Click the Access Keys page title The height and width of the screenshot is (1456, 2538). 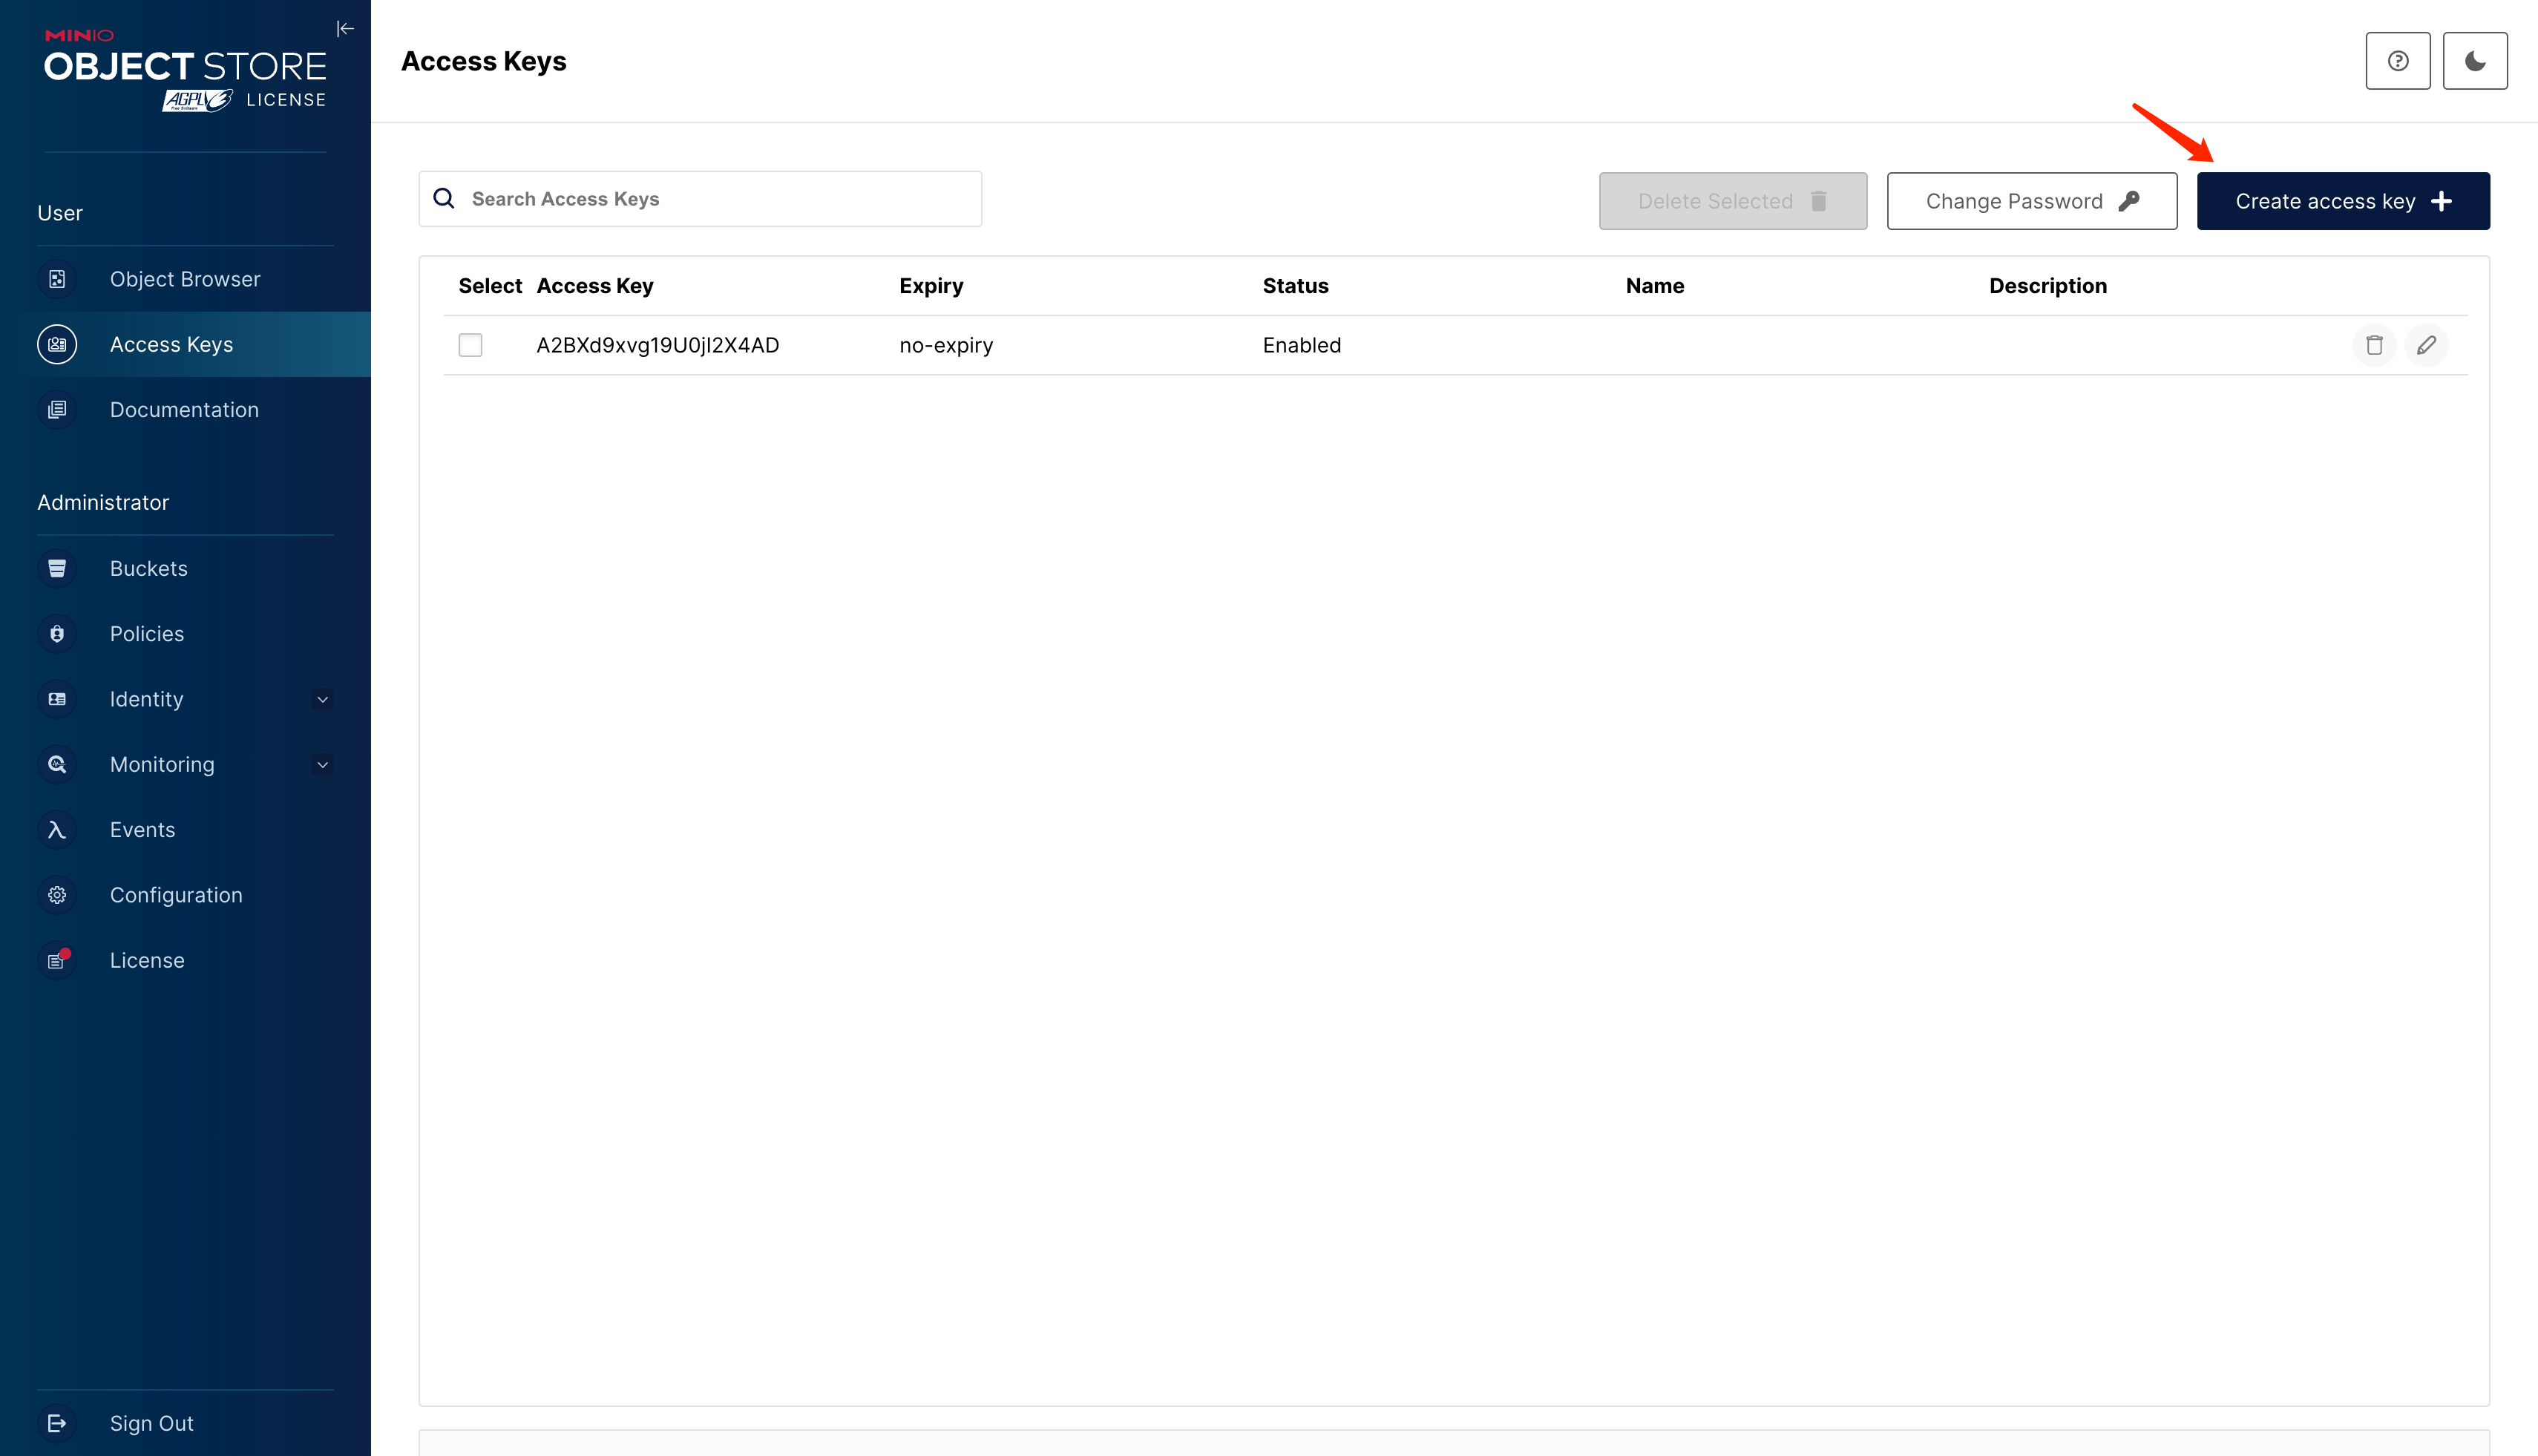pos(484,61)
